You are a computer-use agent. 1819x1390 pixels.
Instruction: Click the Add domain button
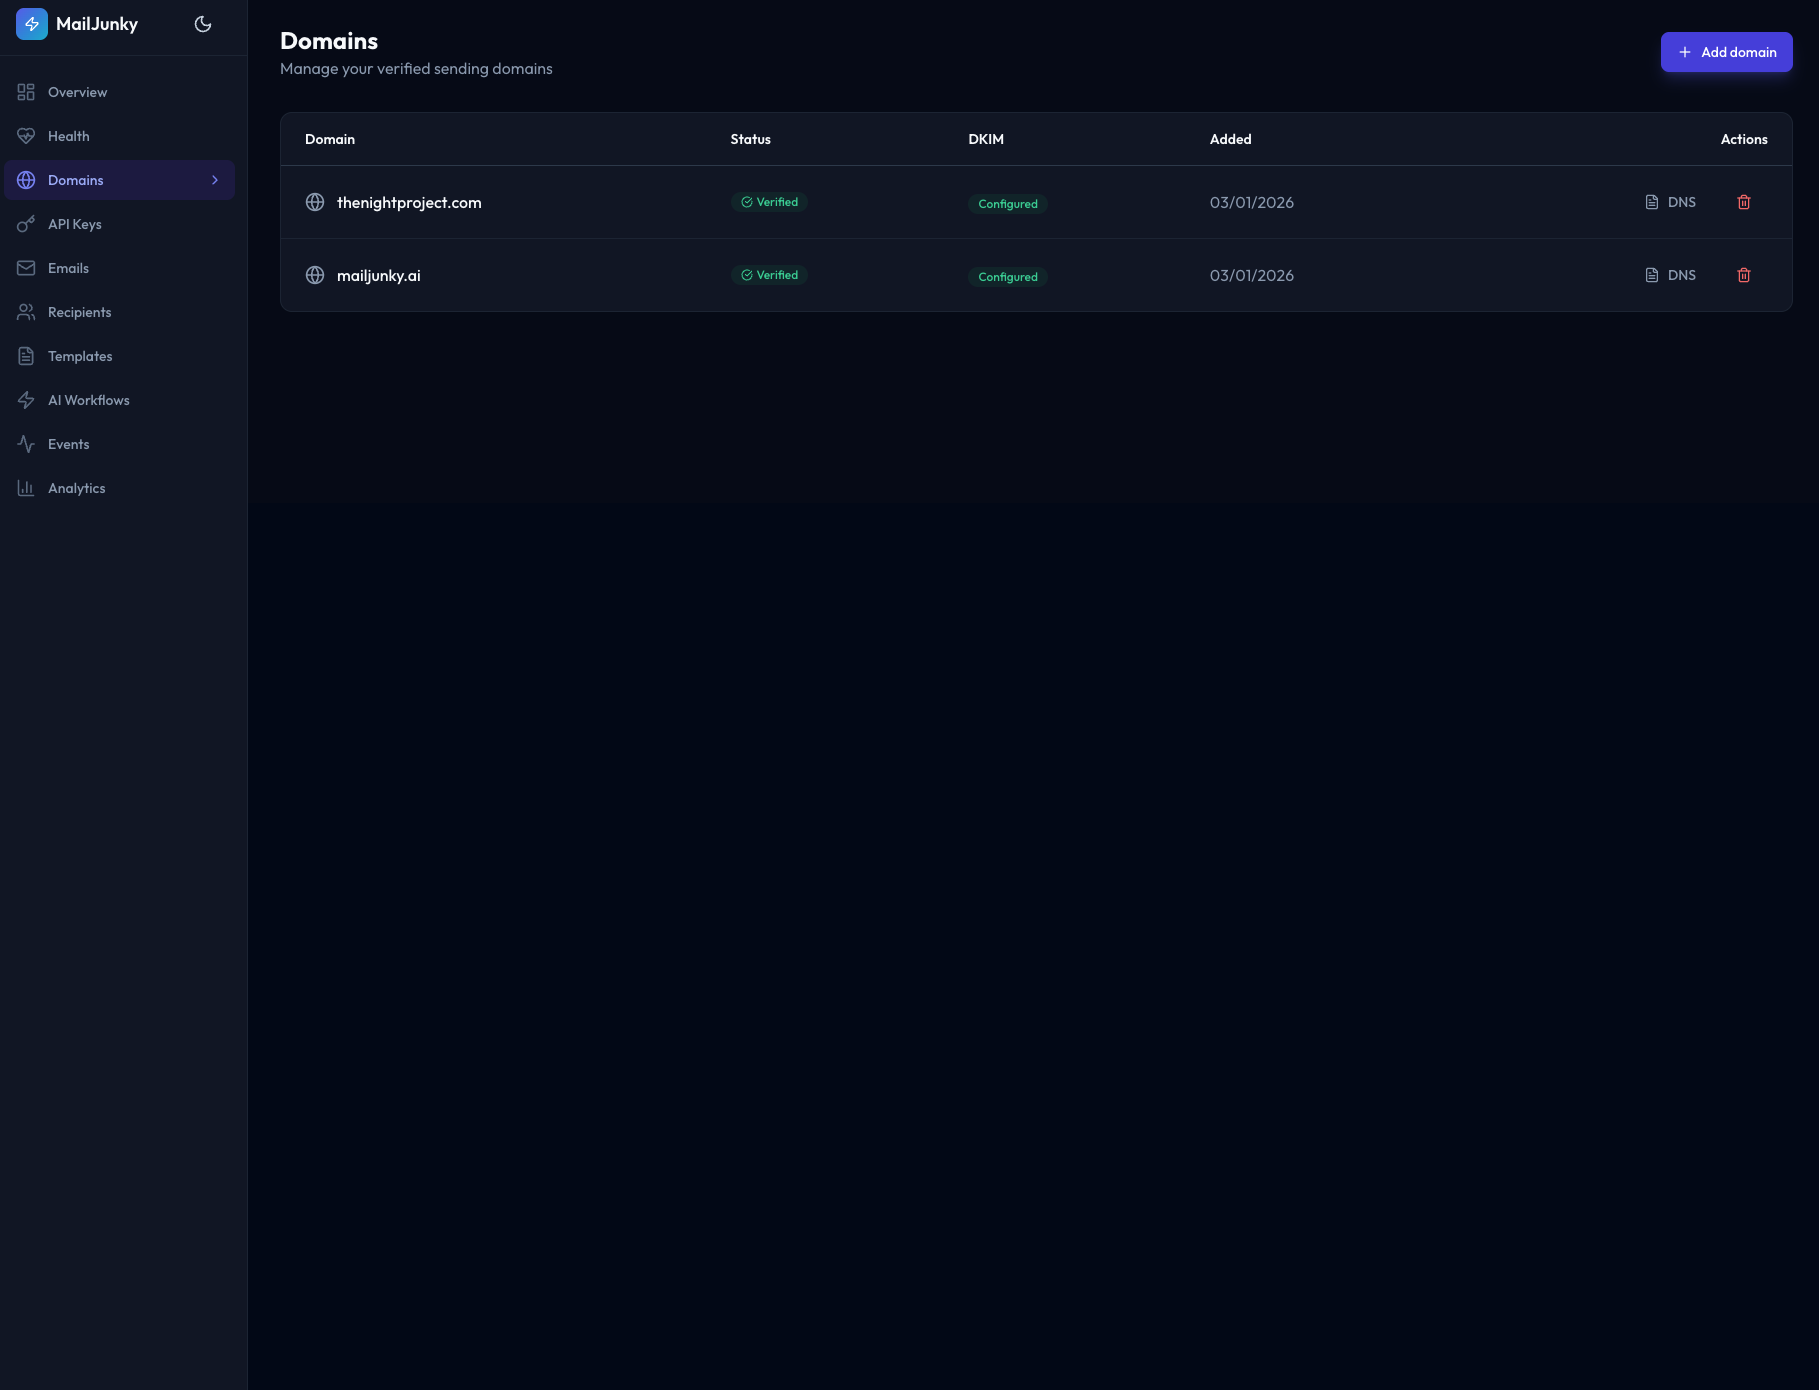coord(1726,51)
